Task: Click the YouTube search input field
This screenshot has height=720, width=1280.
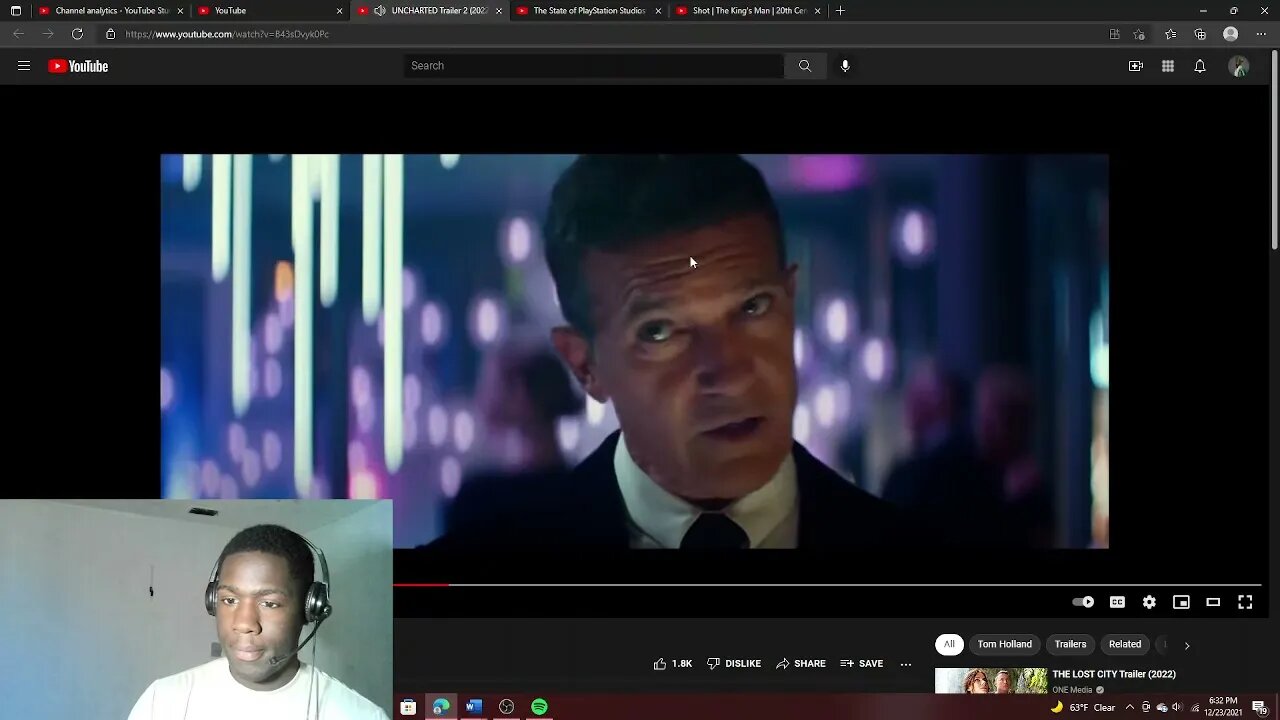Action: point(594,66)
